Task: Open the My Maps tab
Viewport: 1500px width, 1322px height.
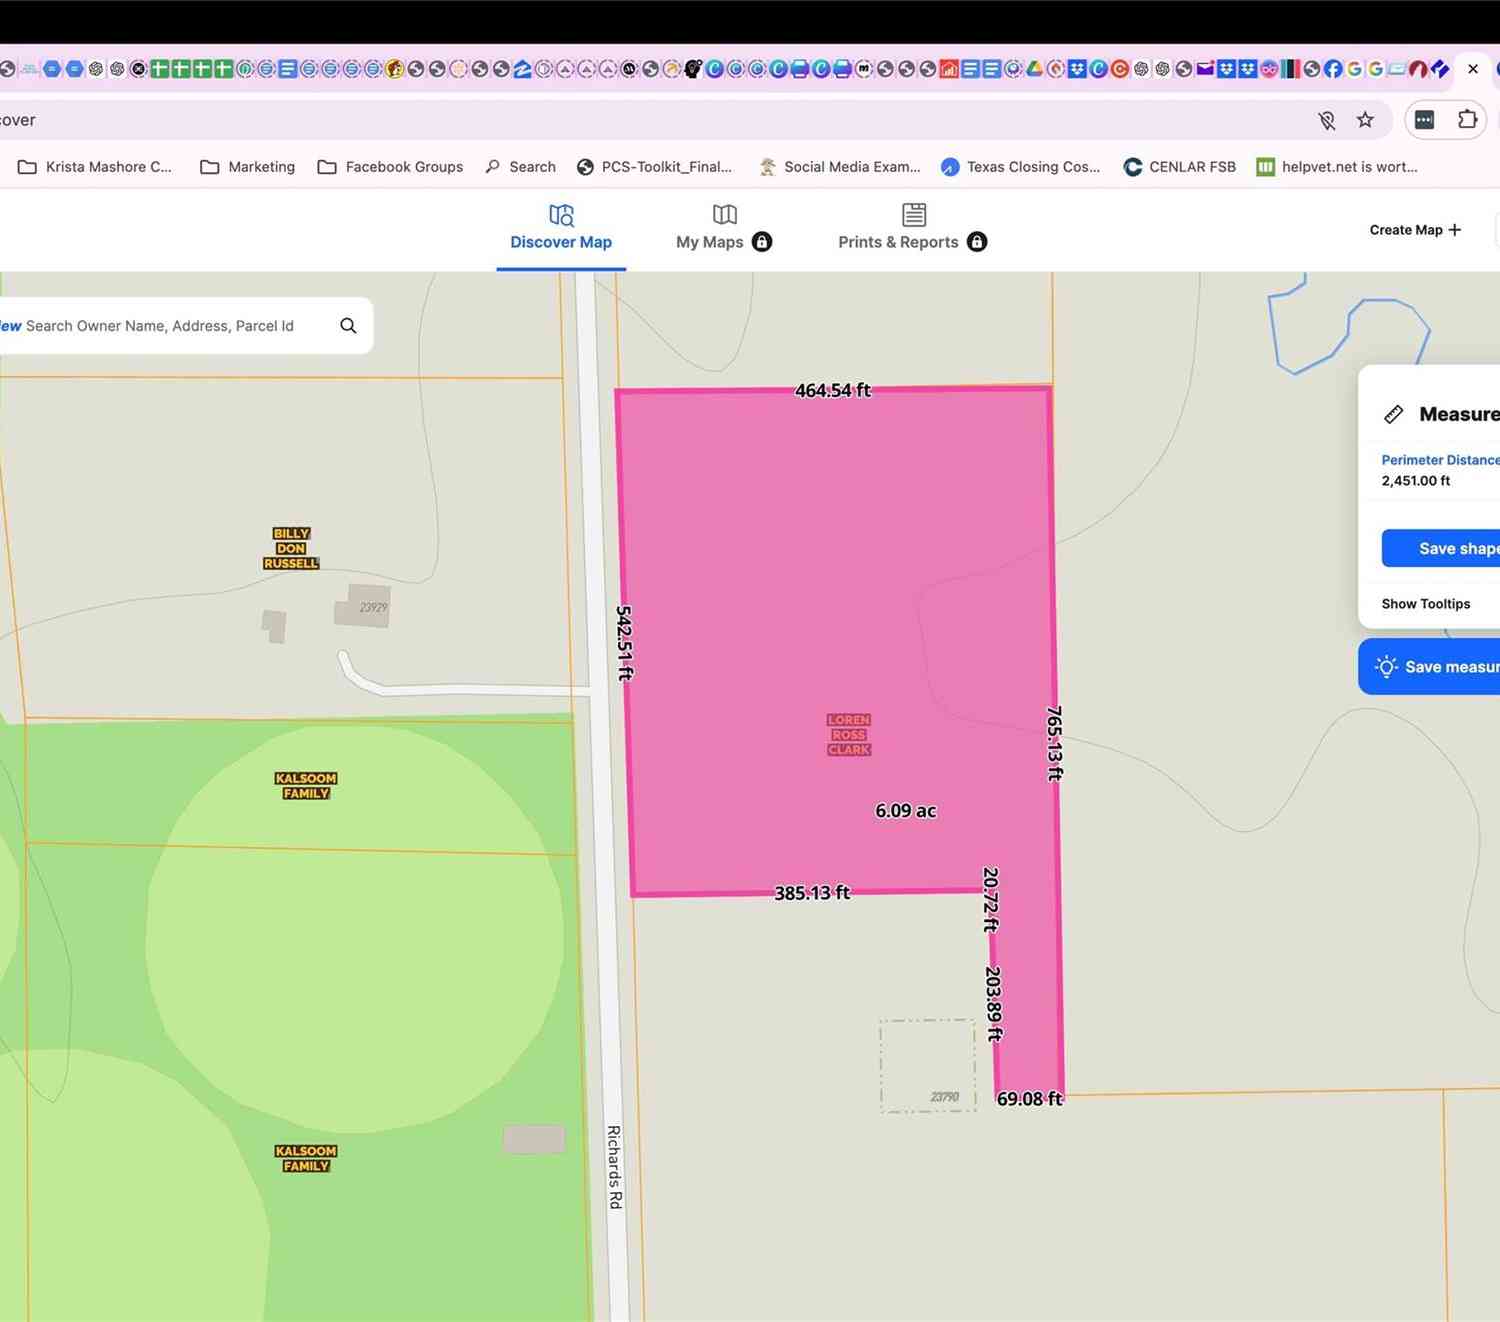Action: (x=724, y=228)
